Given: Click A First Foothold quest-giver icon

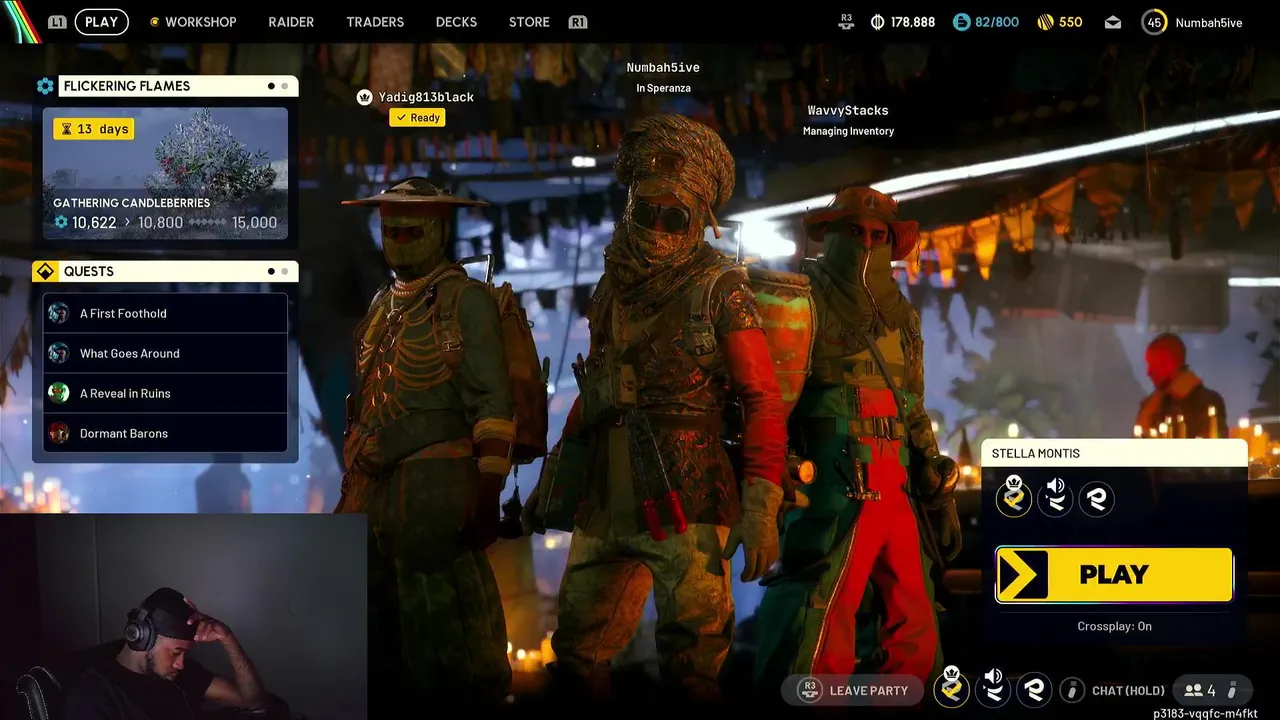Looking at the screenshot, I should (x=59, y=313).
